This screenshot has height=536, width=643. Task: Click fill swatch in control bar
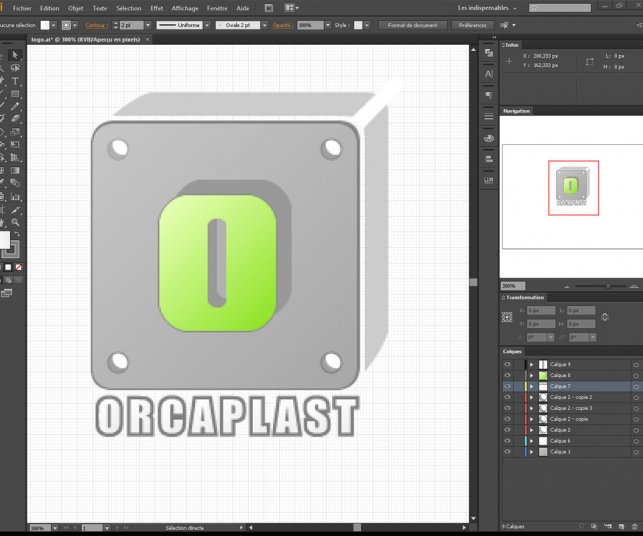click(45, 25)
